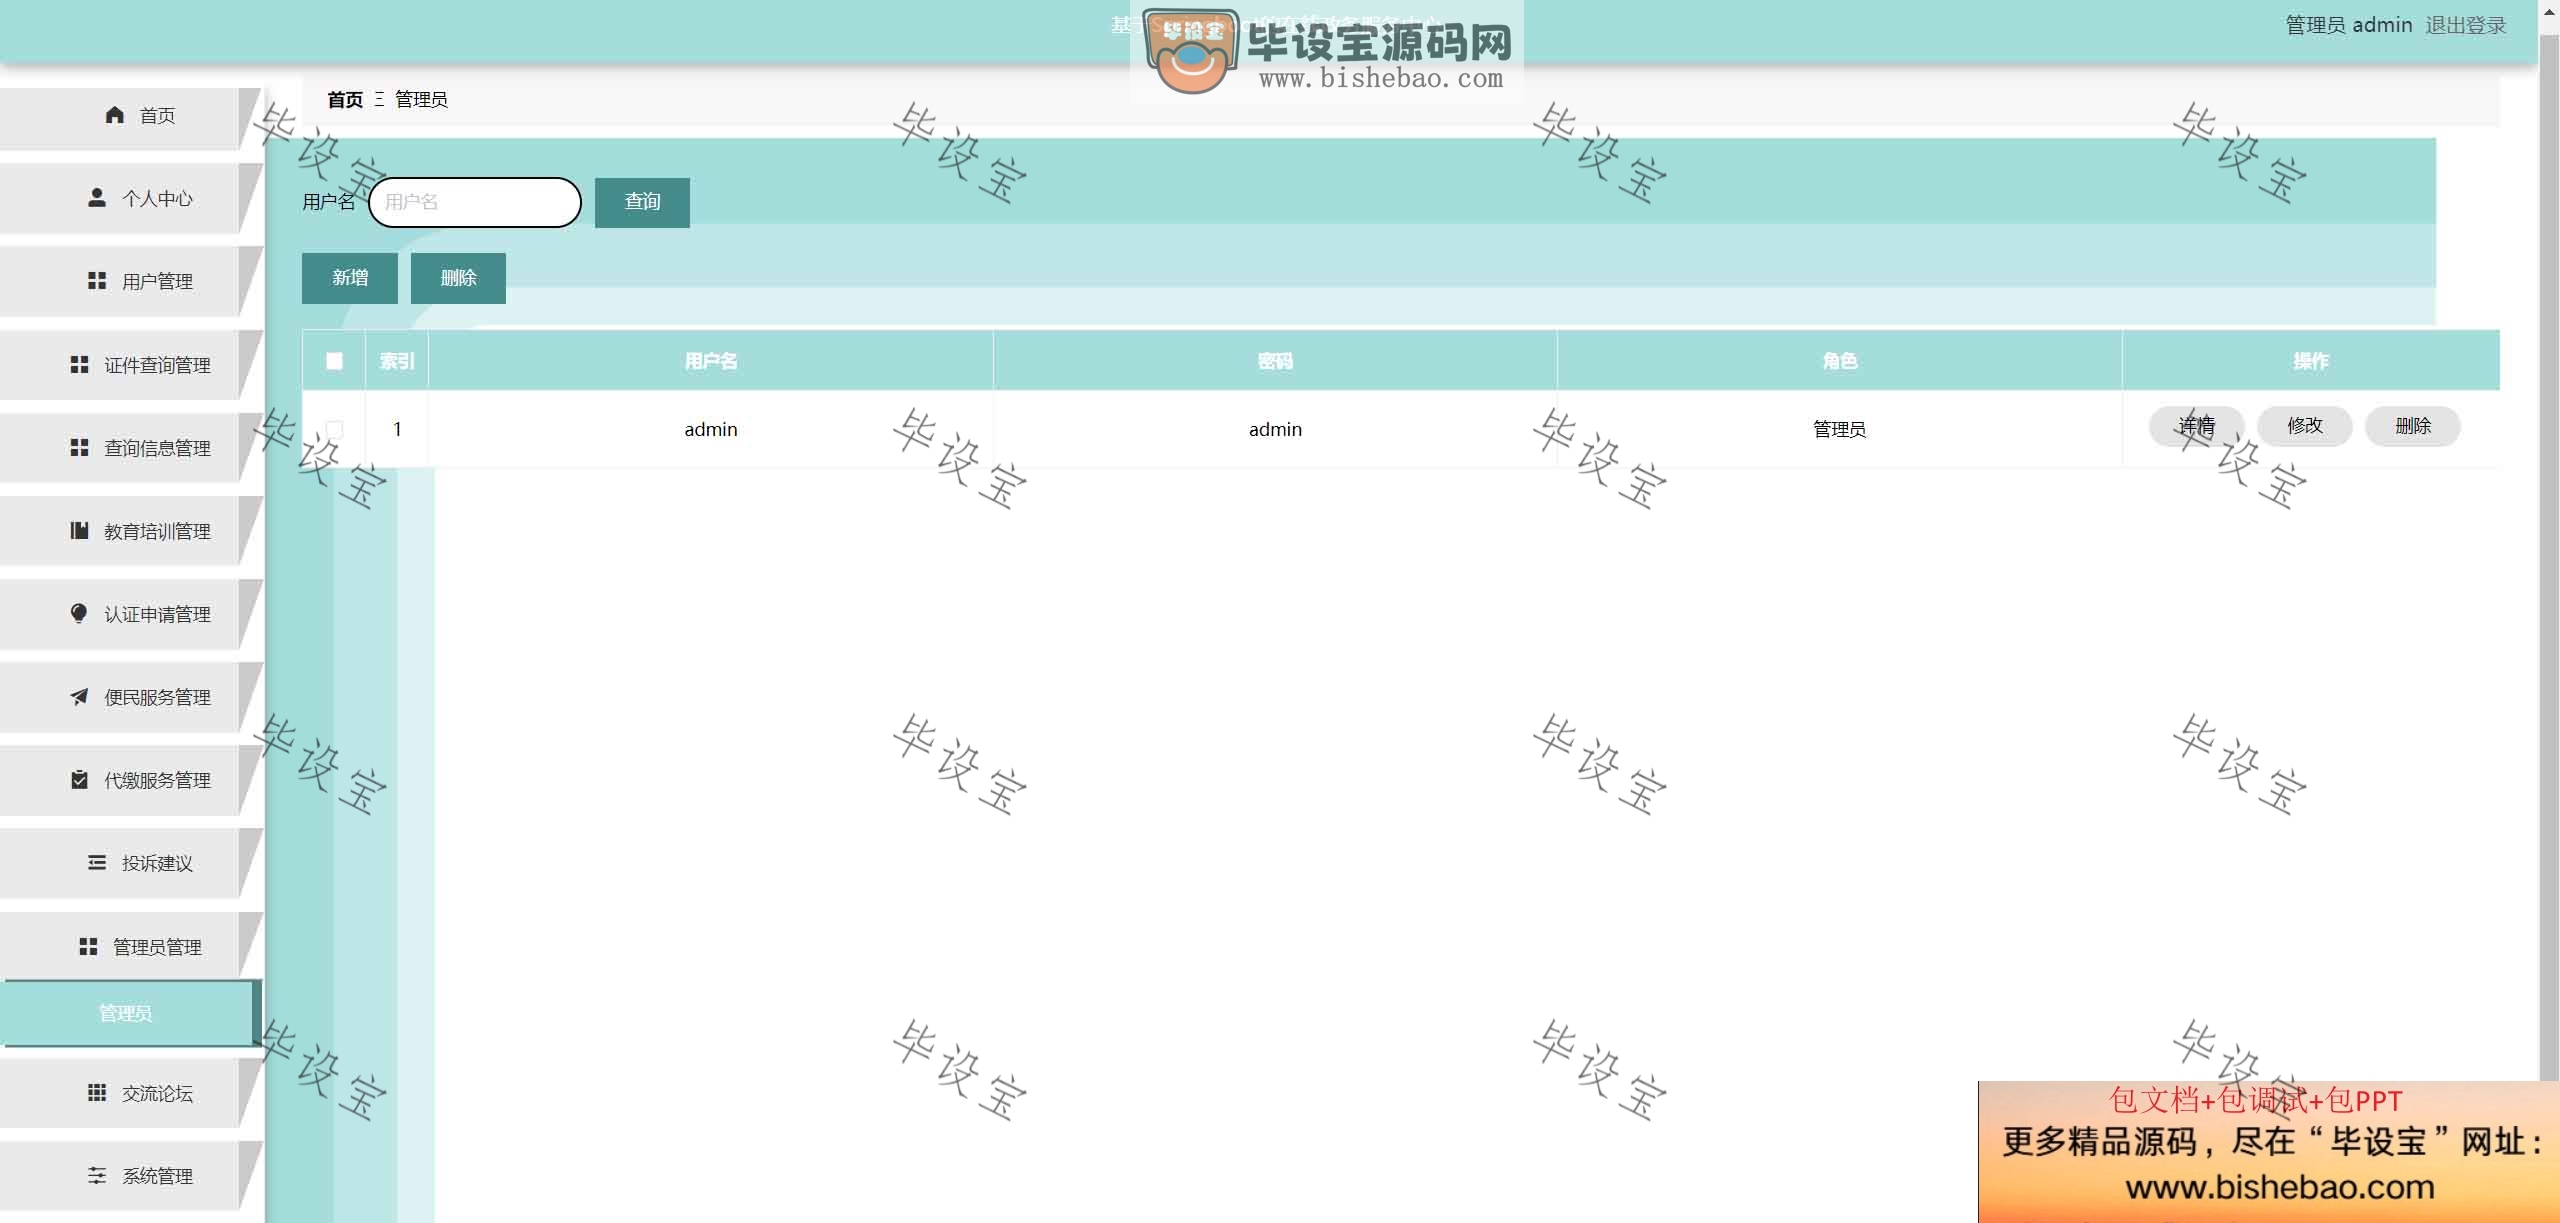
Task: Click the 首页 breadcrumb link
Action: (345, 100)
